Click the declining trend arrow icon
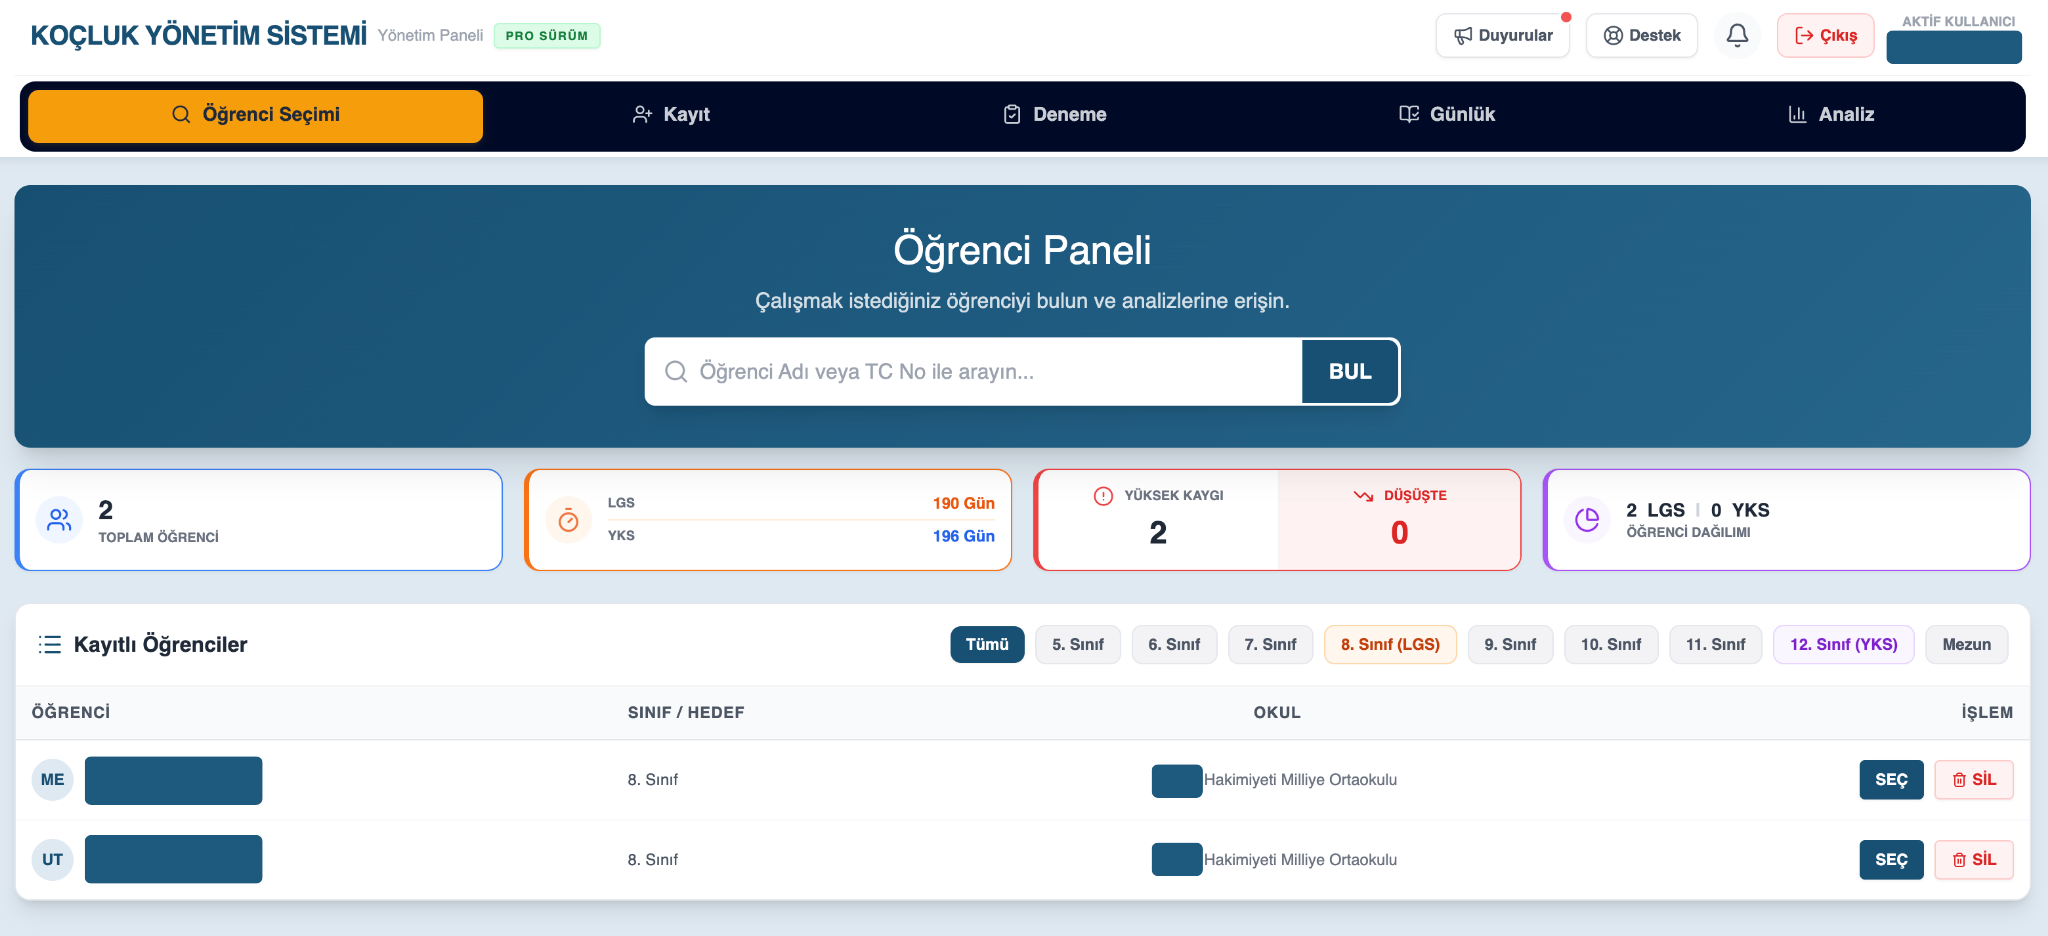2048x936 pixels. [1363, 496]
